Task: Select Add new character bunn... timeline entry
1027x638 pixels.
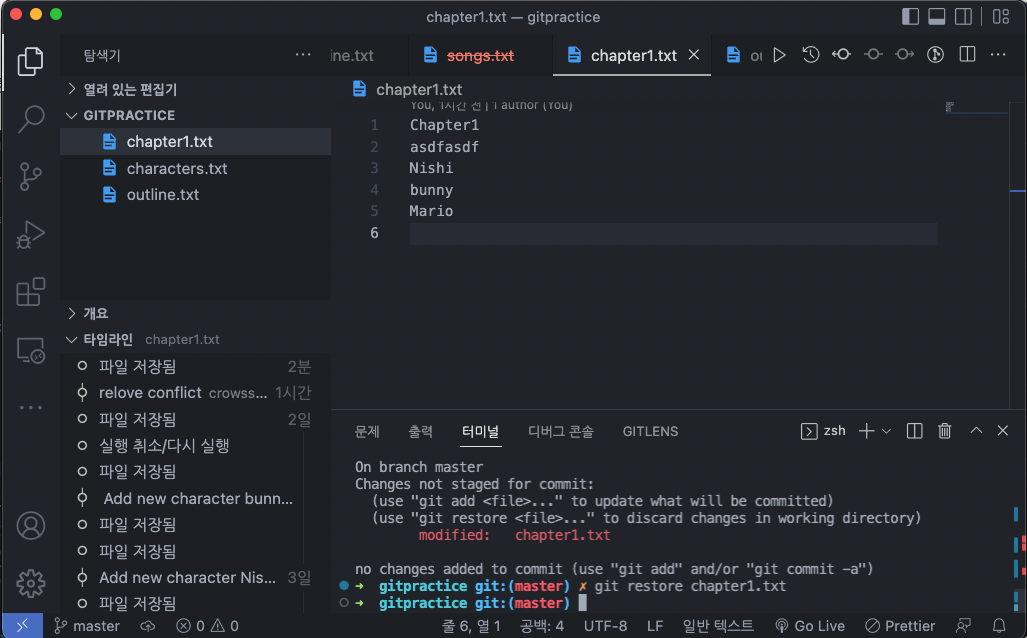Action: (196, 498)
